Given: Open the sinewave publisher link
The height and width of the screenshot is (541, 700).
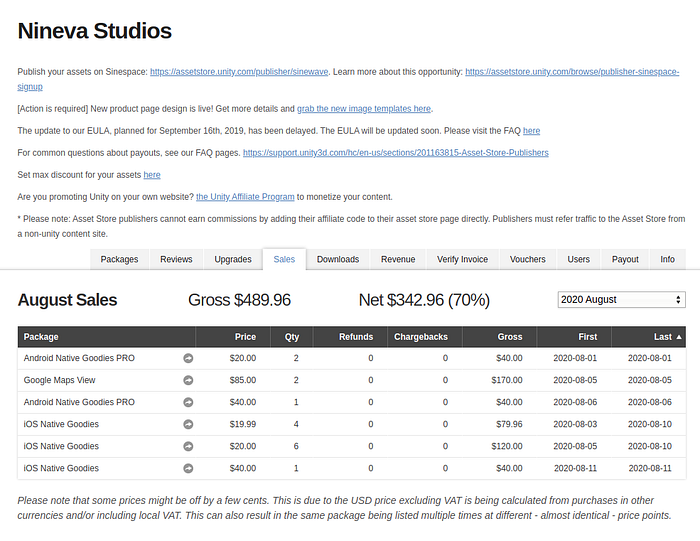Looking at the screenshot, I should 239,72.
